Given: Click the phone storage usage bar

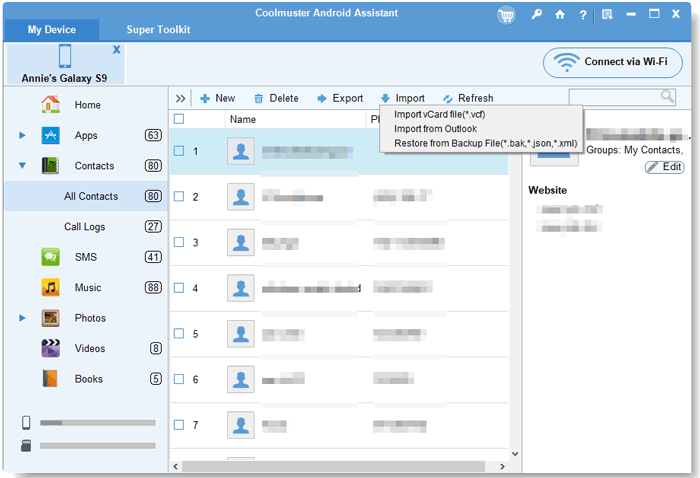Looking at the screenshot, I should pos(98,423).
